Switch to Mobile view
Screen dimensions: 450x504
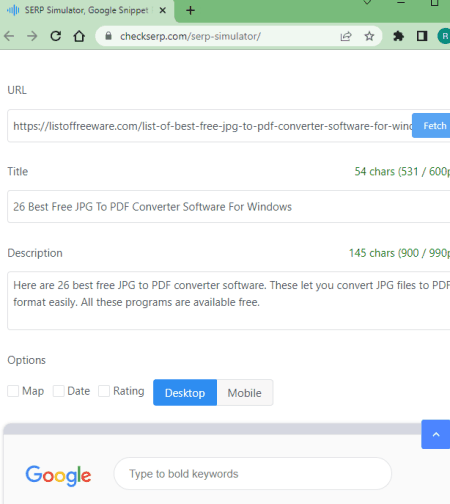245,393
